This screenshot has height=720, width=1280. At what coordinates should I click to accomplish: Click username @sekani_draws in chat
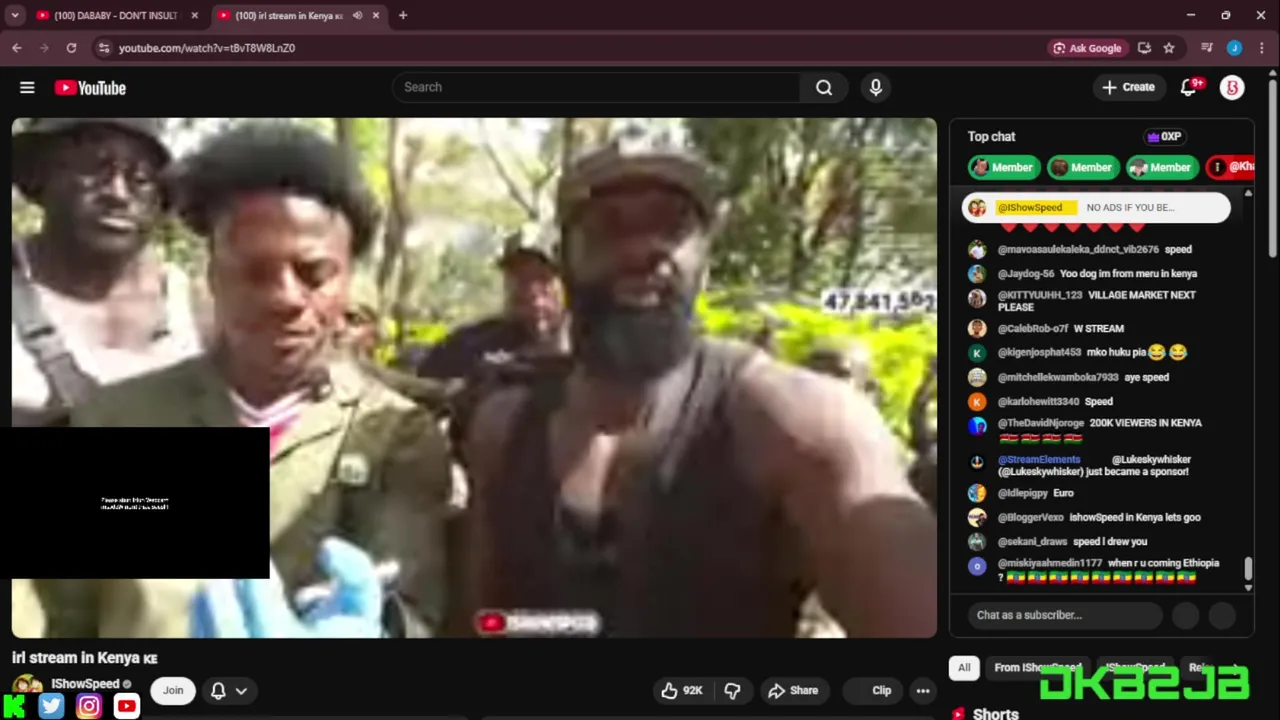coord(1033,541)
